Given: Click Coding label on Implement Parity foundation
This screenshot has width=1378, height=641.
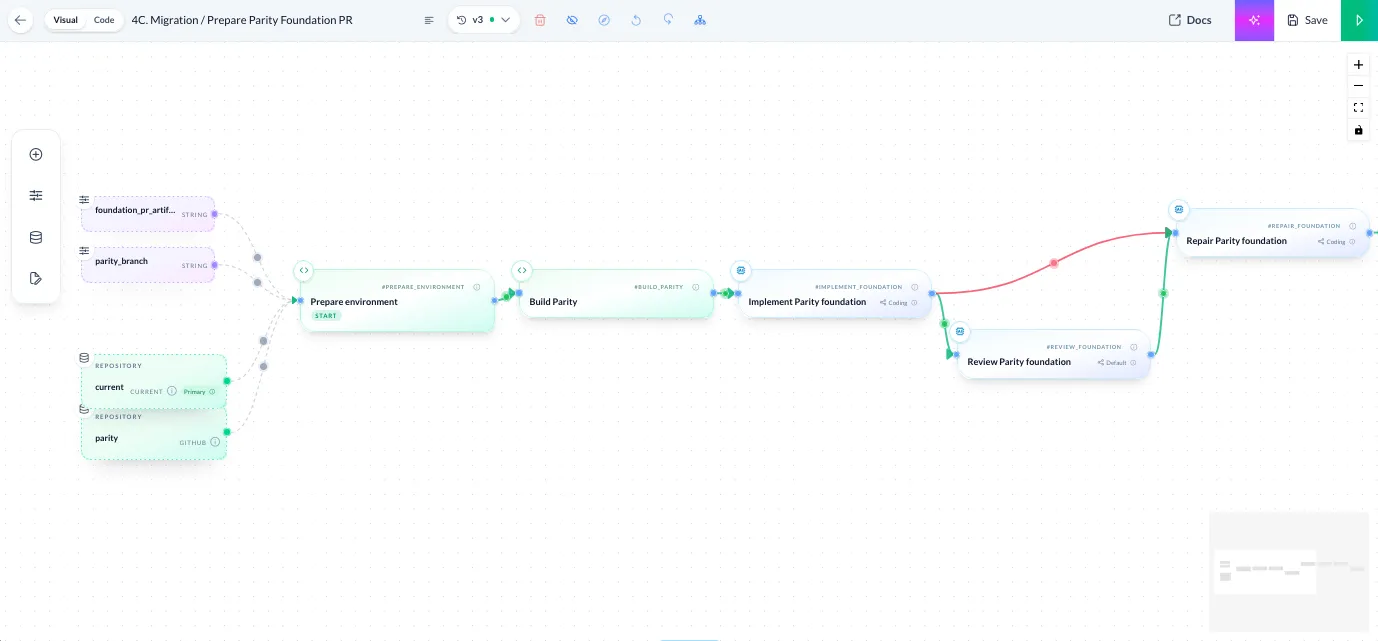Looking at the screenshot, I should point(897,303).
